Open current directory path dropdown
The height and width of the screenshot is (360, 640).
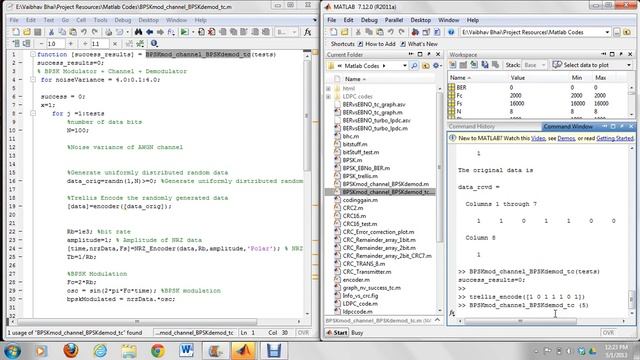point(607,32)
